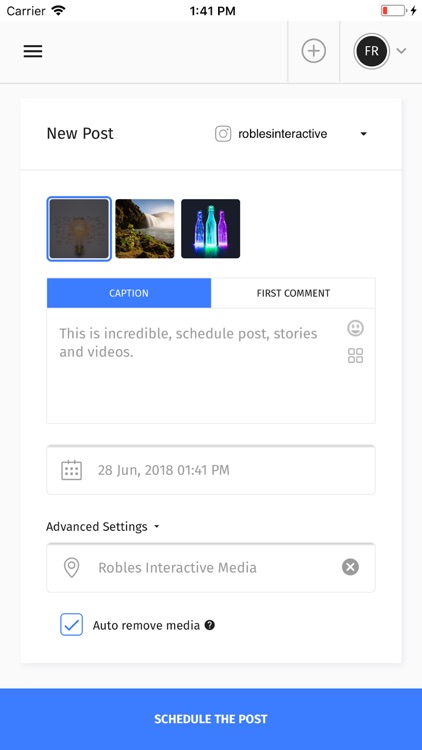This screenshot has width=422, height=750.
Task: Click the Instagram logo beside roblesinteractive
Action: pos(223,134)
